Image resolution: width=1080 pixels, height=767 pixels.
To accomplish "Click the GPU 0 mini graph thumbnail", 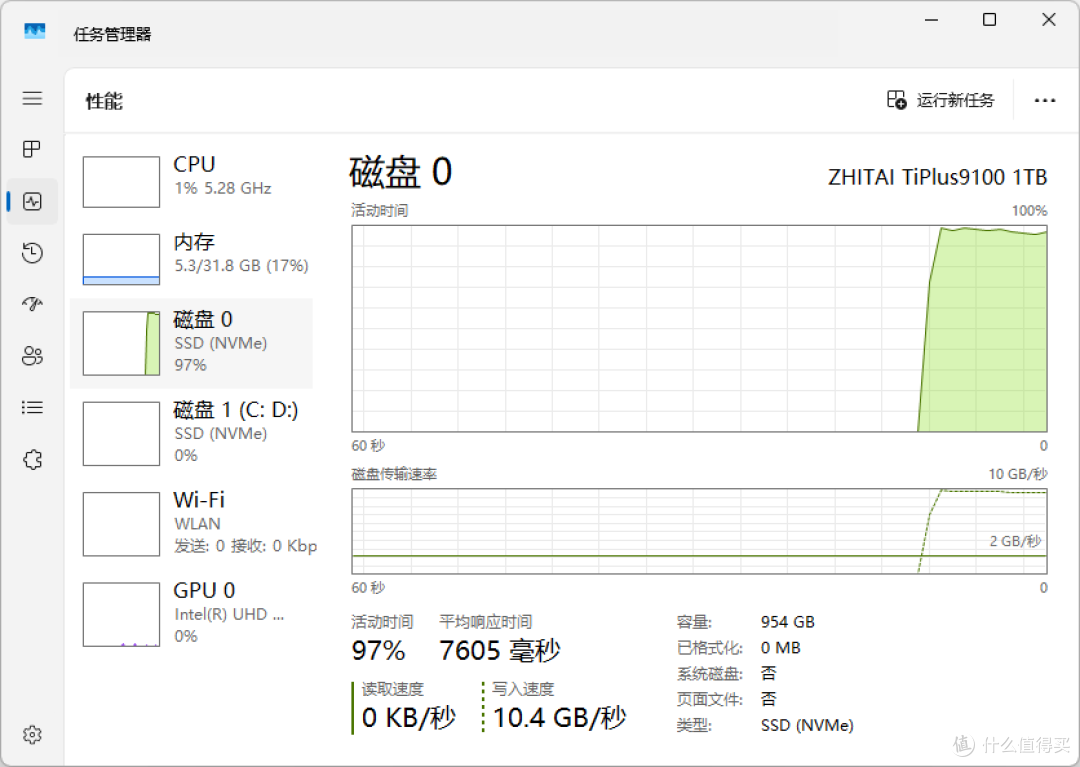I will coord(121,614).
